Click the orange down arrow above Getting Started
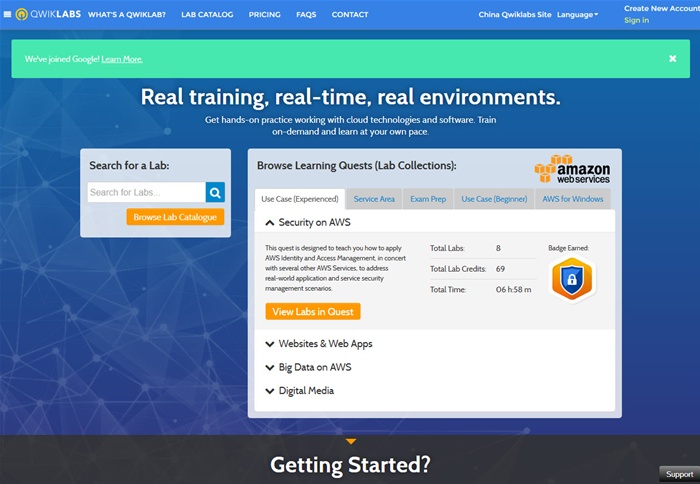Screen dimensions: 700x484 click(351, 441)
